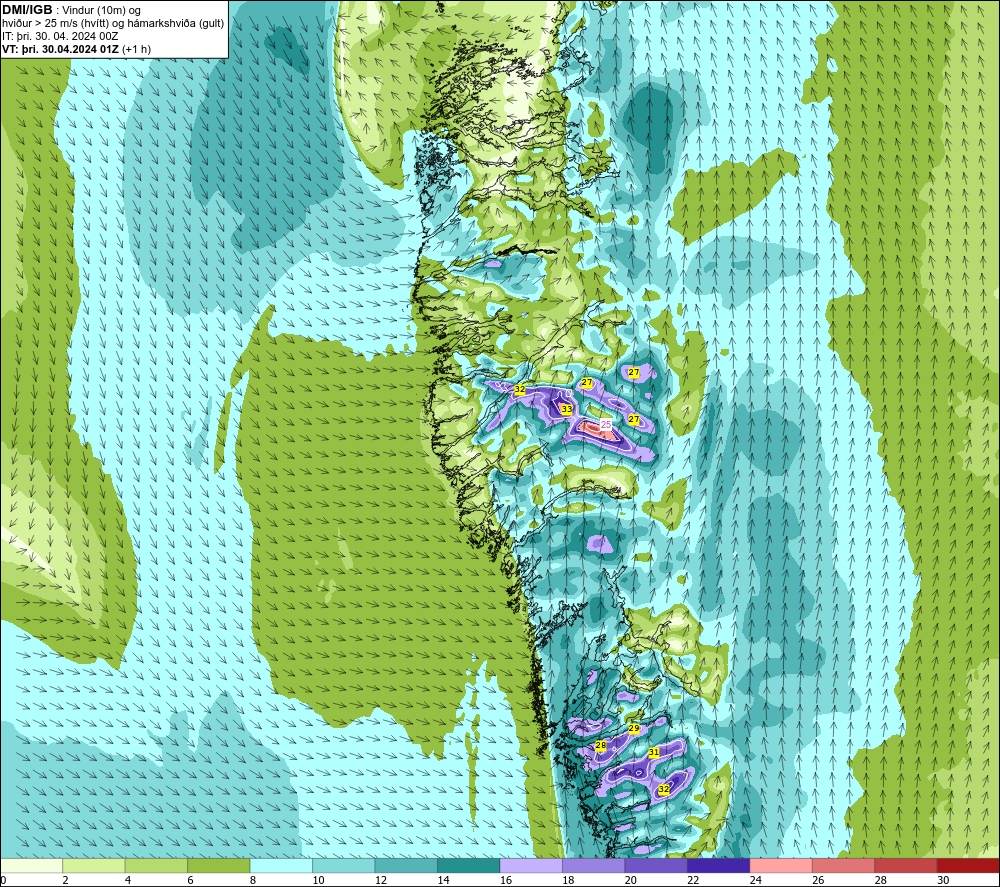
Task: Click the yellow gust label 28
Action: click(x=600, y=745)
